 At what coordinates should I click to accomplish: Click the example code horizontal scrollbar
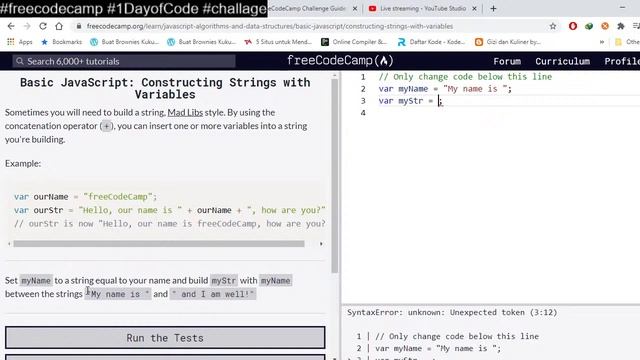pyautogui.click(x=159, y=244)
